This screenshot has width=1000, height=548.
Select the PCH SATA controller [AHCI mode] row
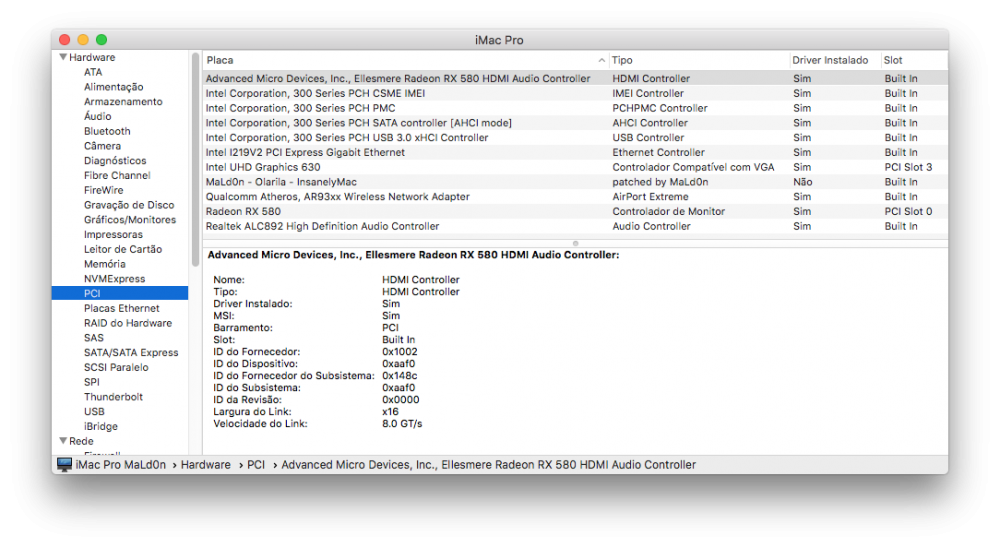(575, 122)
